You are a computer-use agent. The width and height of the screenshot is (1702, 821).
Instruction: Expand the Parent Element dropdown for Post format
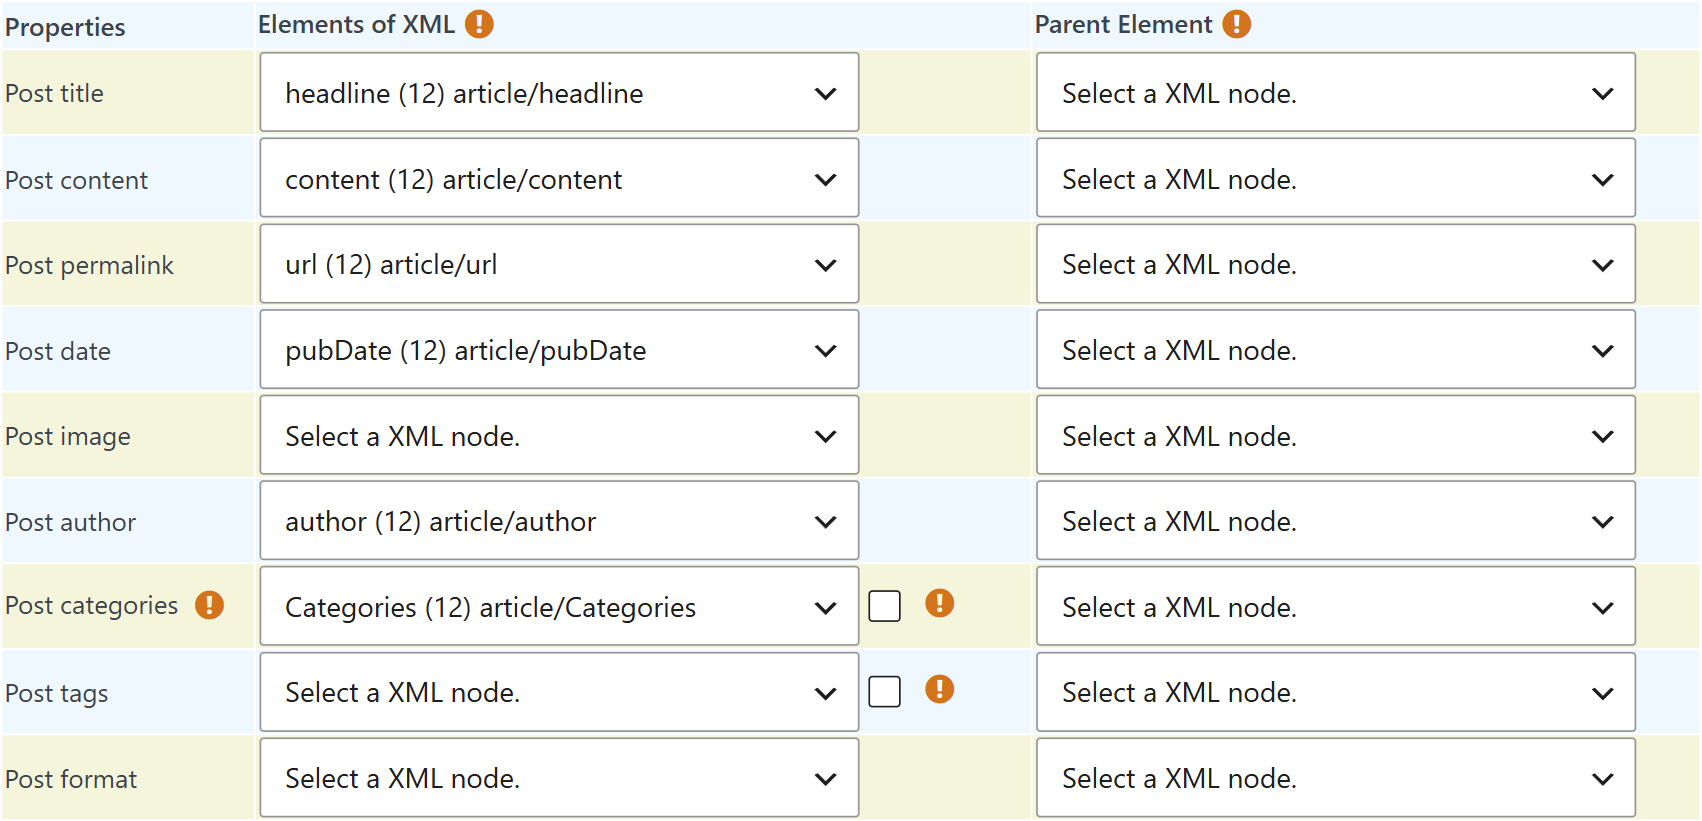pyautogui.click(x=1336, y=779)
